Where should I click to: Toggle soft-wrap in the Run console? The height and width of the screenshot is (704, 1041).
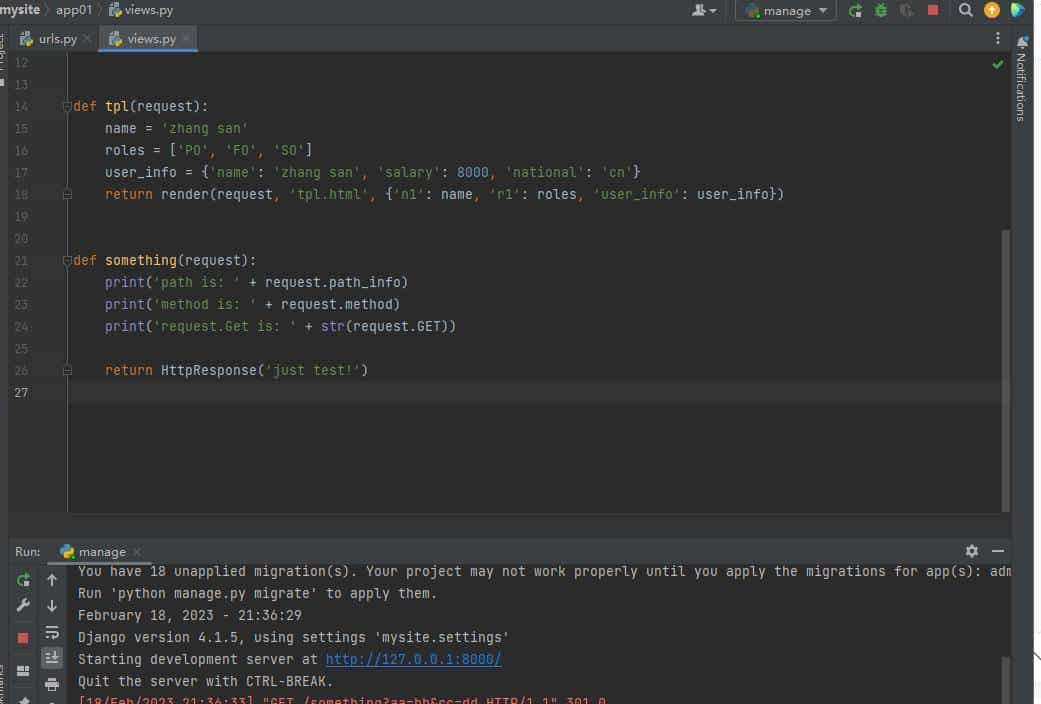point(52,632)
